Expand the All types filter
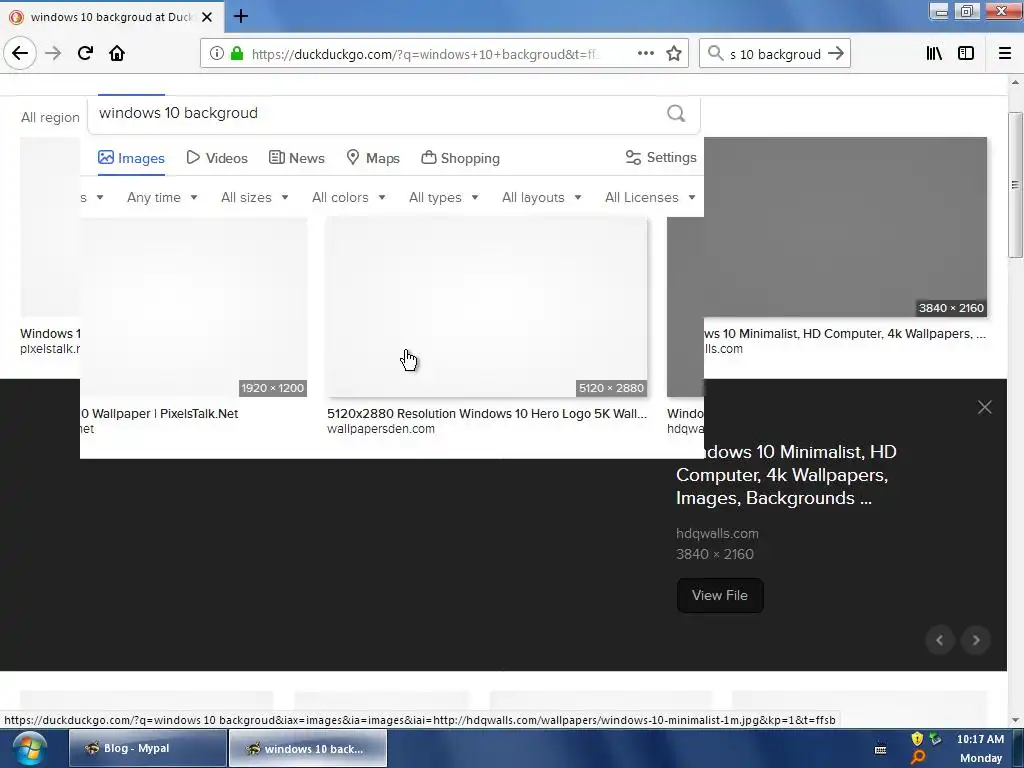Screen dimensions: 1024x768 pyautogui.click(x=443, y=197)
